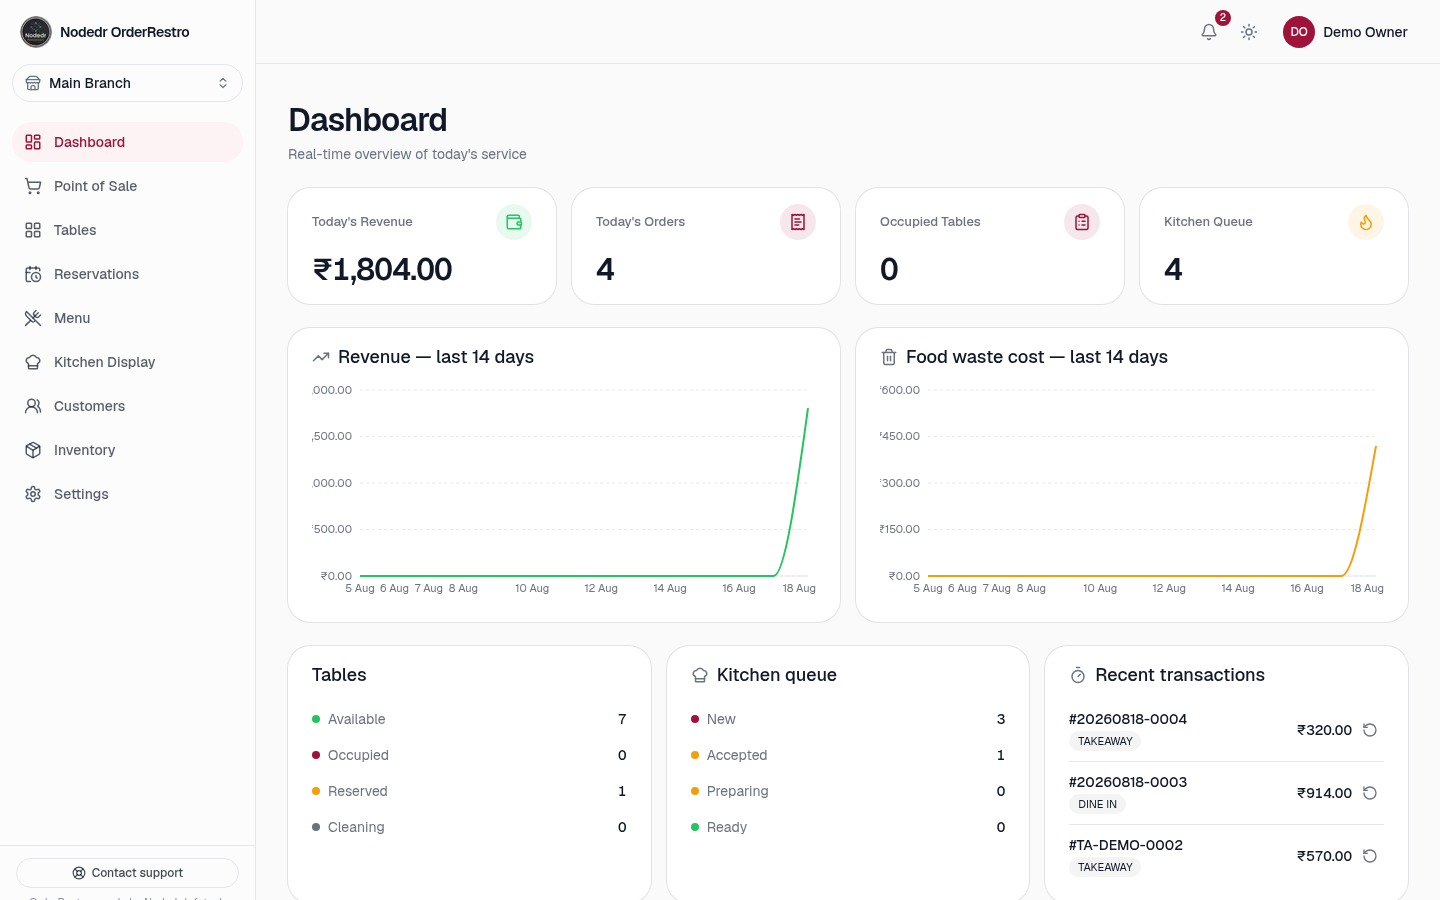Toggle light/dark theme sun icon
This screenshot has height=900, width=1440.
click(x=1249, y=32)
